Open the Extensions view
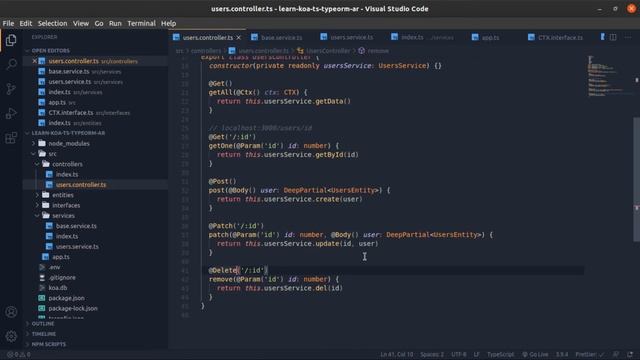Viewport: 640px width, 360px height. pyautogui.click(x=11, y=138)
